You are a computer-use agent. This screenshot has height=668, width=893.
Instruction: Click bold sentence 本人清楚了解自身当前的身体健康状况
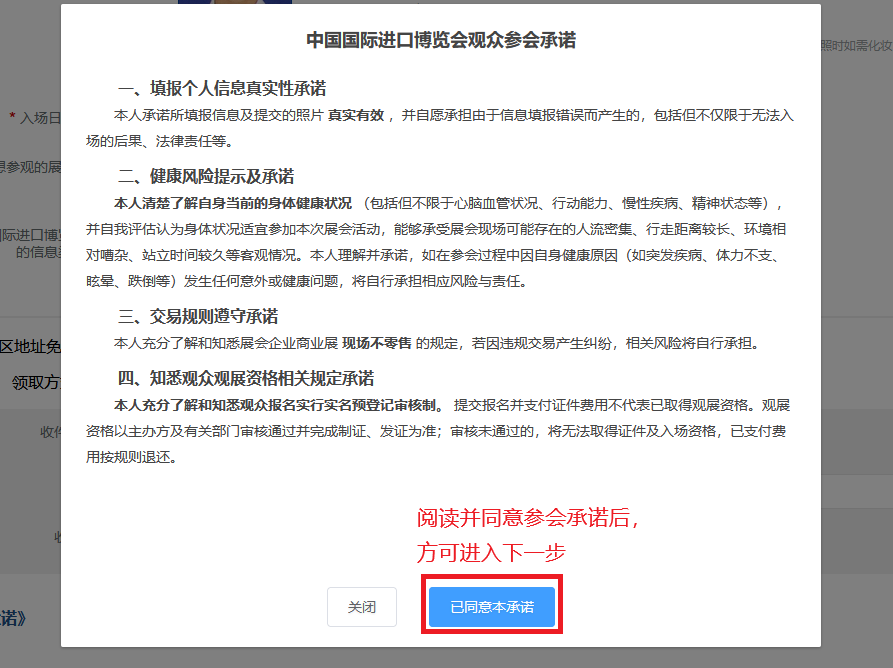pyautogui.click(x=233, y=203)
